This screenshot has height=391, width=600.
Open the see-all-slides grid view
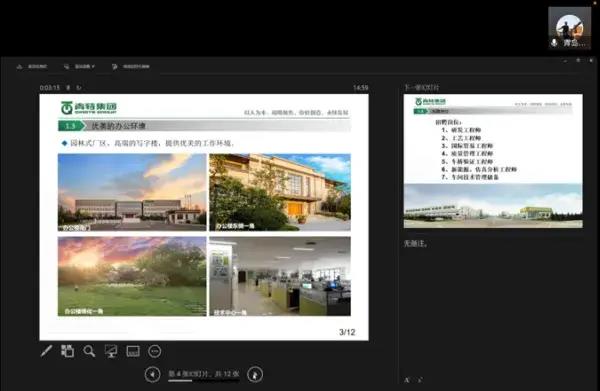pos(67,351)
